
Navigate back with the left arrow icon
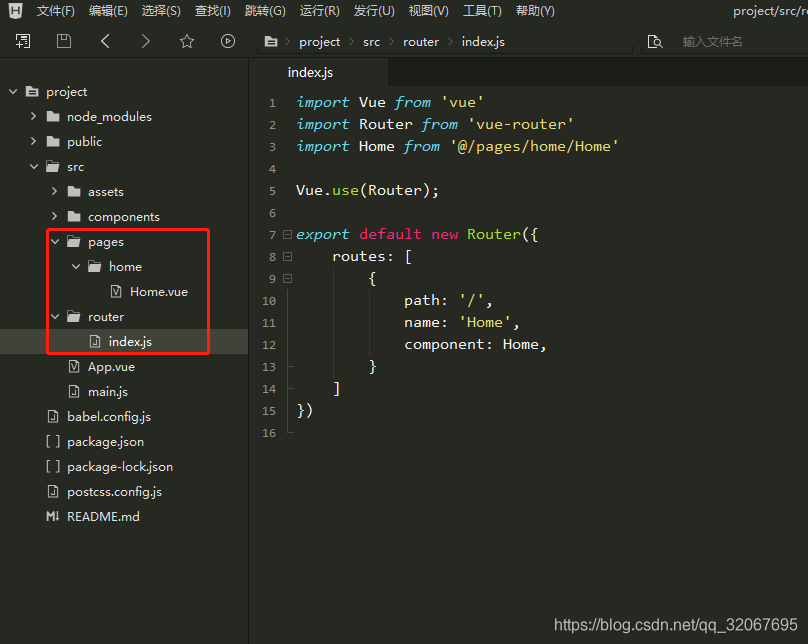(105, 41)
